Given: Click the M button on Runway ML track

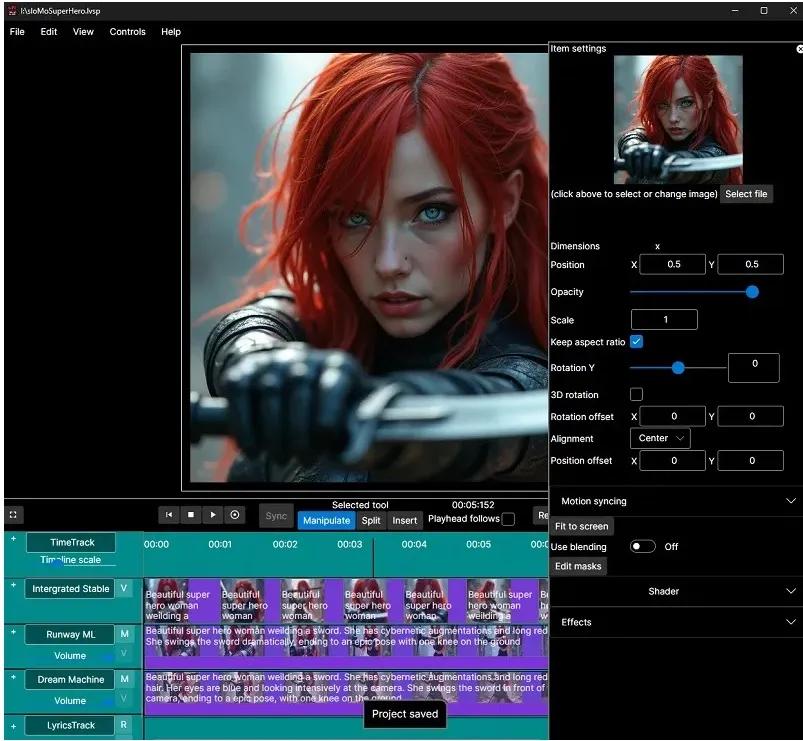Looking at the screenshot, I should 125,634.
